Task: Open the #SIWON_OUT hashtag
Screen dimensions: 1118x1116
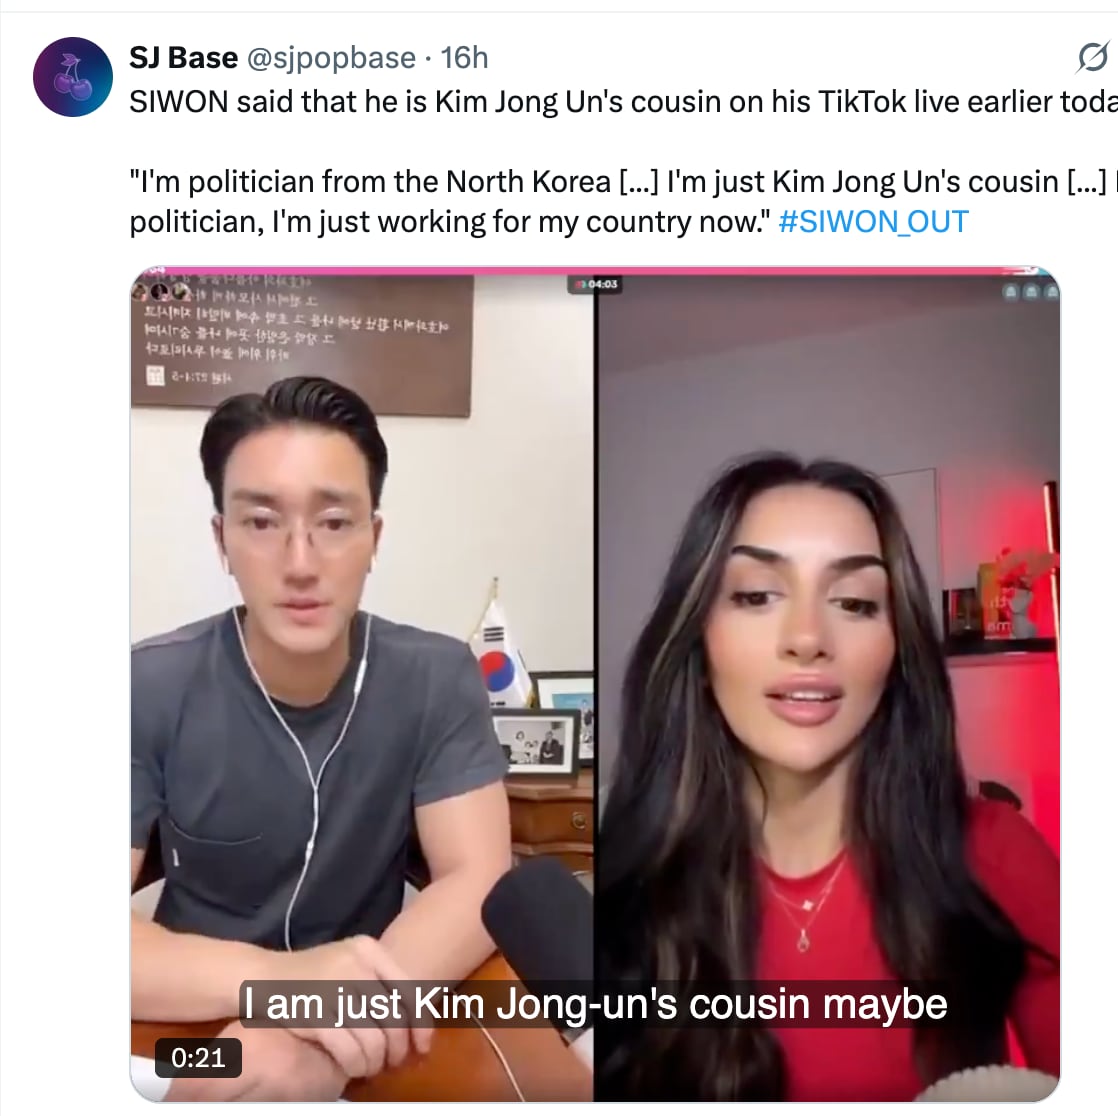Action: [x=873, y=222]
